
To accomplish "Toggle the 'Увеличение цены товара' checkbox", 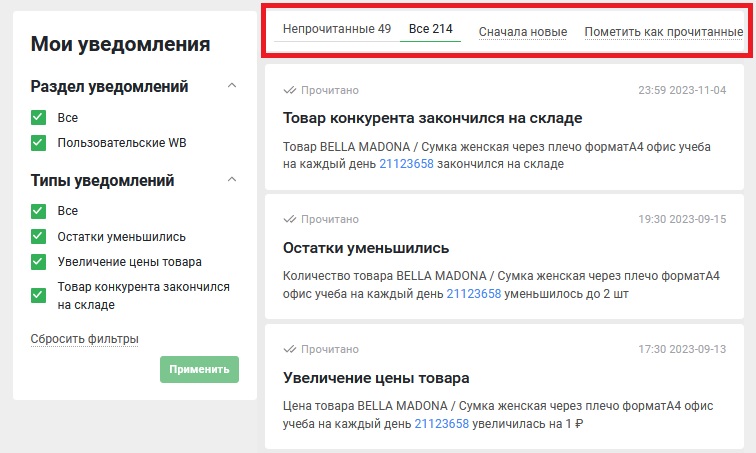I will coord(39,262).
